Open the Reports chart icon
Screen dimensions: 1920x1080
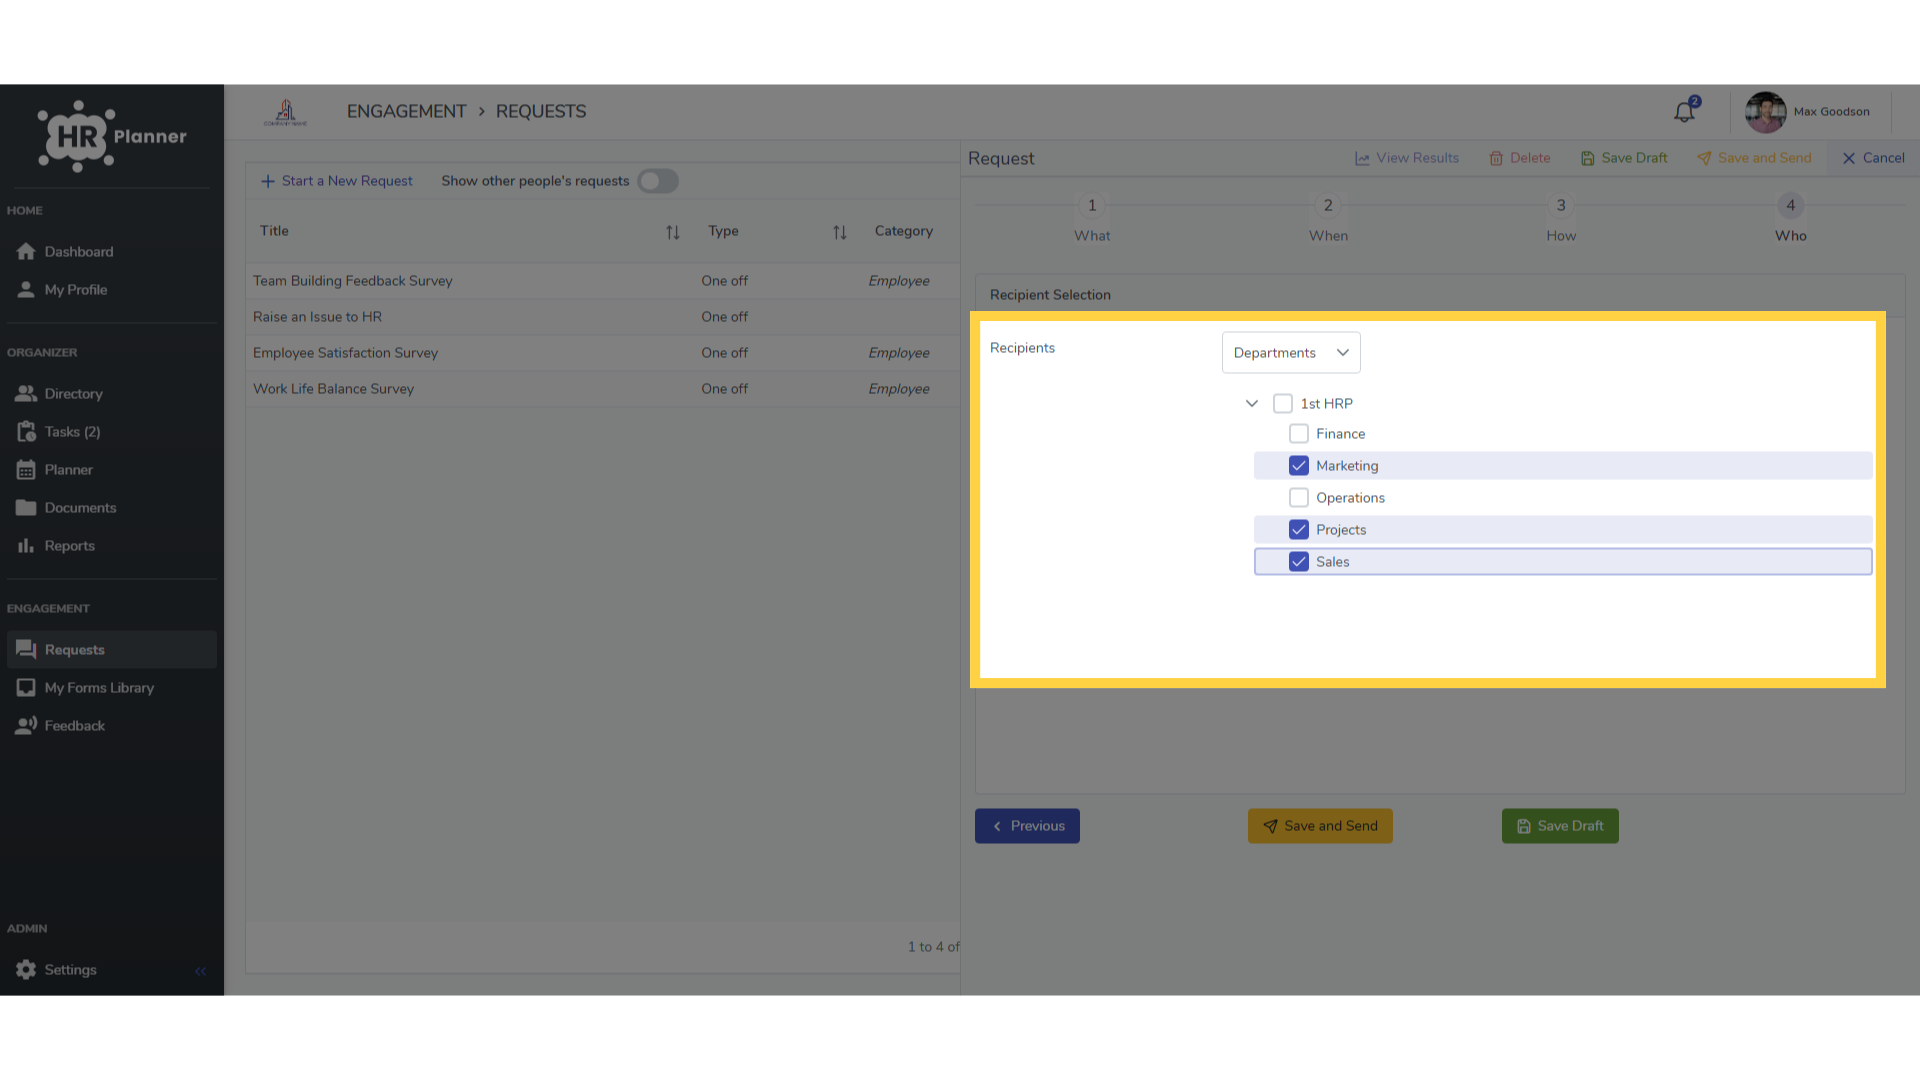26,546
